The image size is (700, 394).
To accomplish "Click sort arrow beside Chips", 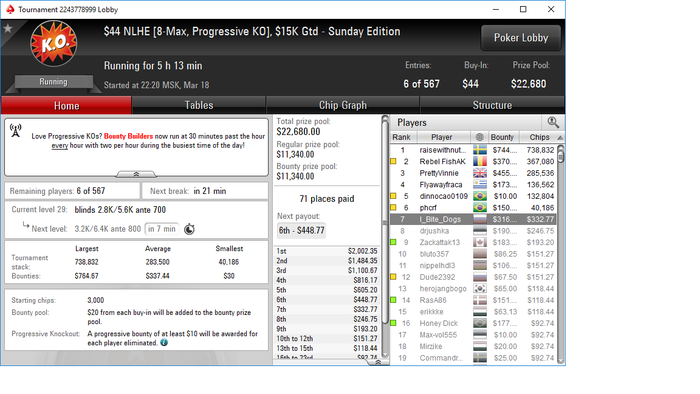I will 560,137.
